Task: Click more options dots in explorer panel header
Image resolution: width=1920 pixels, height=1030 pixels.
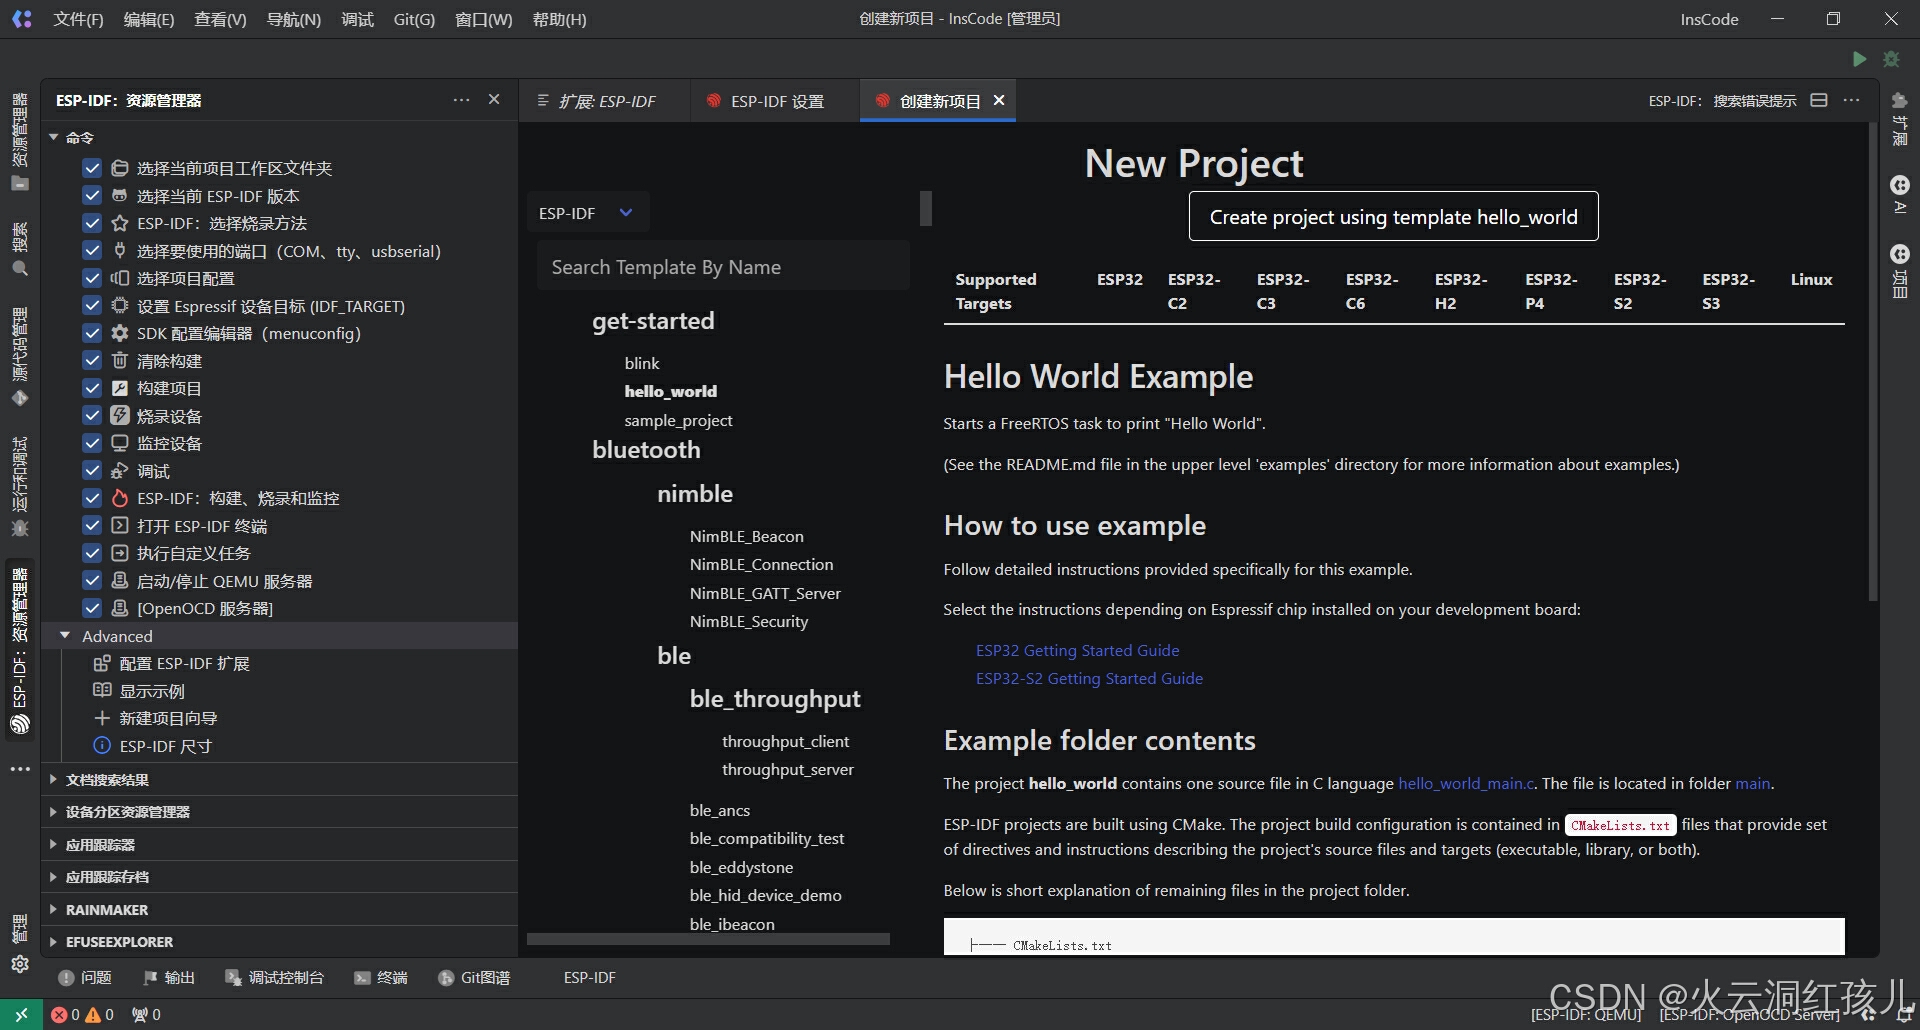Action: click(461, 100)
